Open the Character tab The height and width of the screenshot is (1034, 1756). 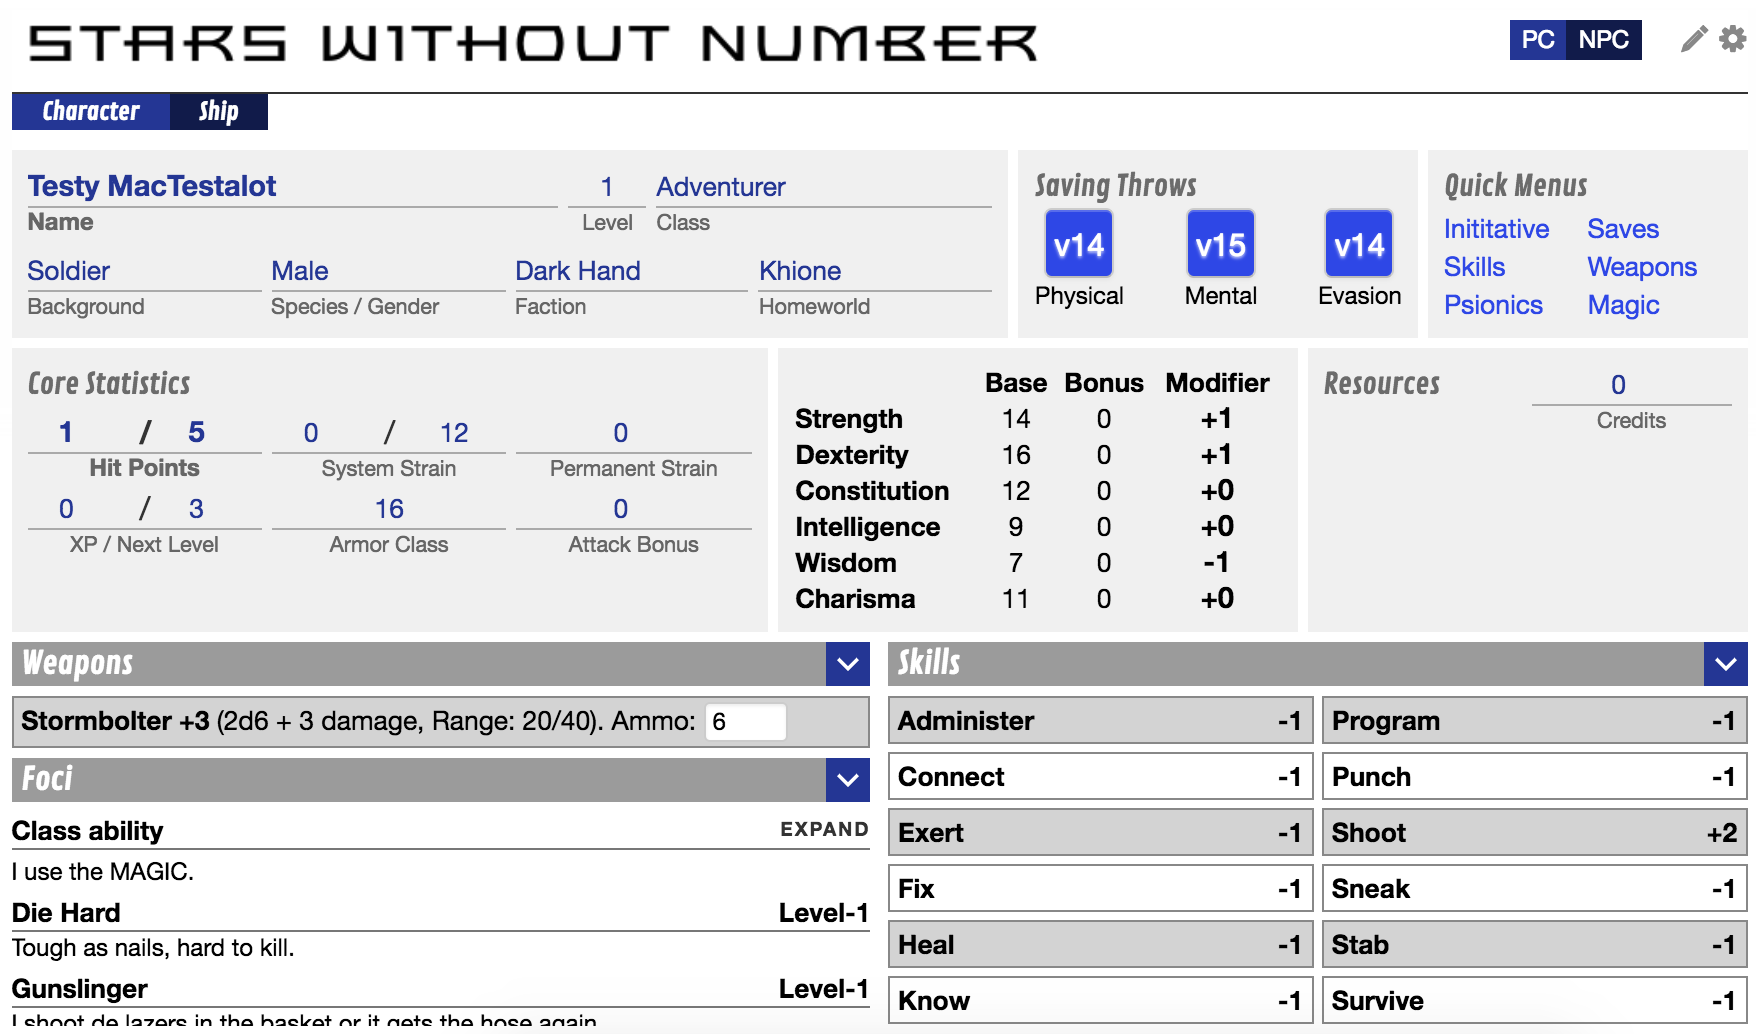91,111
